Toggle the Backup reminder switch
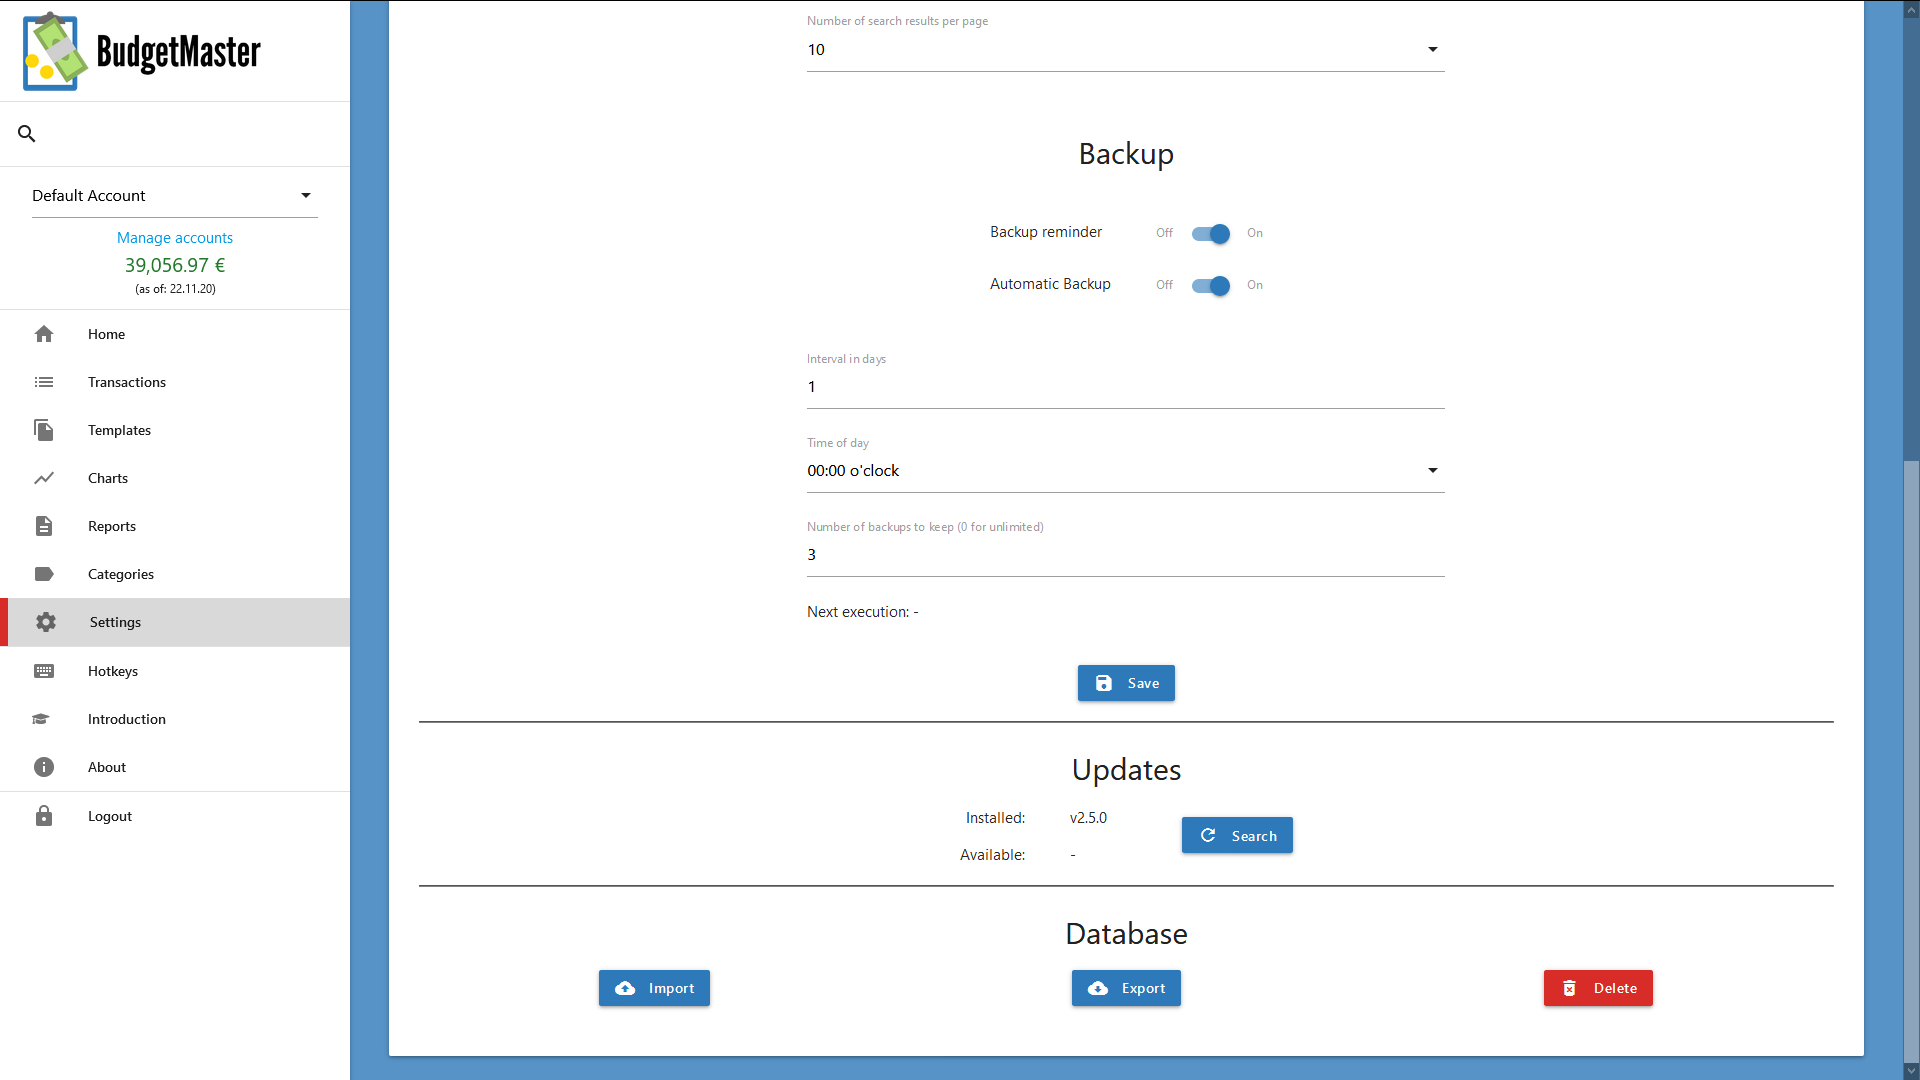 click(x=1210, y=233)
